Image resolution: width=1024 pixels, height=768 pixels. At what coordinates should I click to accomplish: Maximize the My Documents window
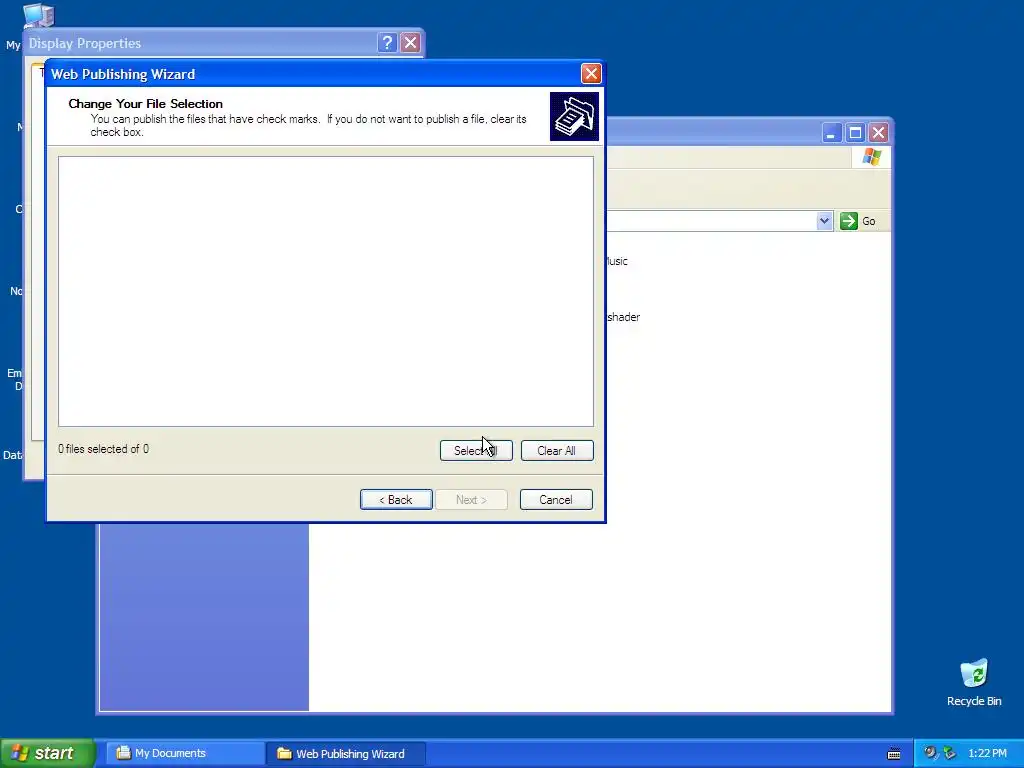[855, 133]
